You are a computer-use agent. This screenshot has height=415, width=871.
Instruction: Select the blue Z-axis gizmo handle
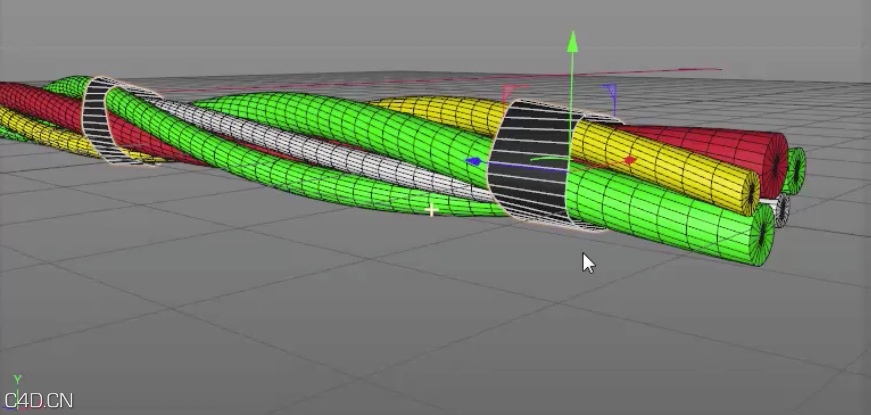pos(473,162)
